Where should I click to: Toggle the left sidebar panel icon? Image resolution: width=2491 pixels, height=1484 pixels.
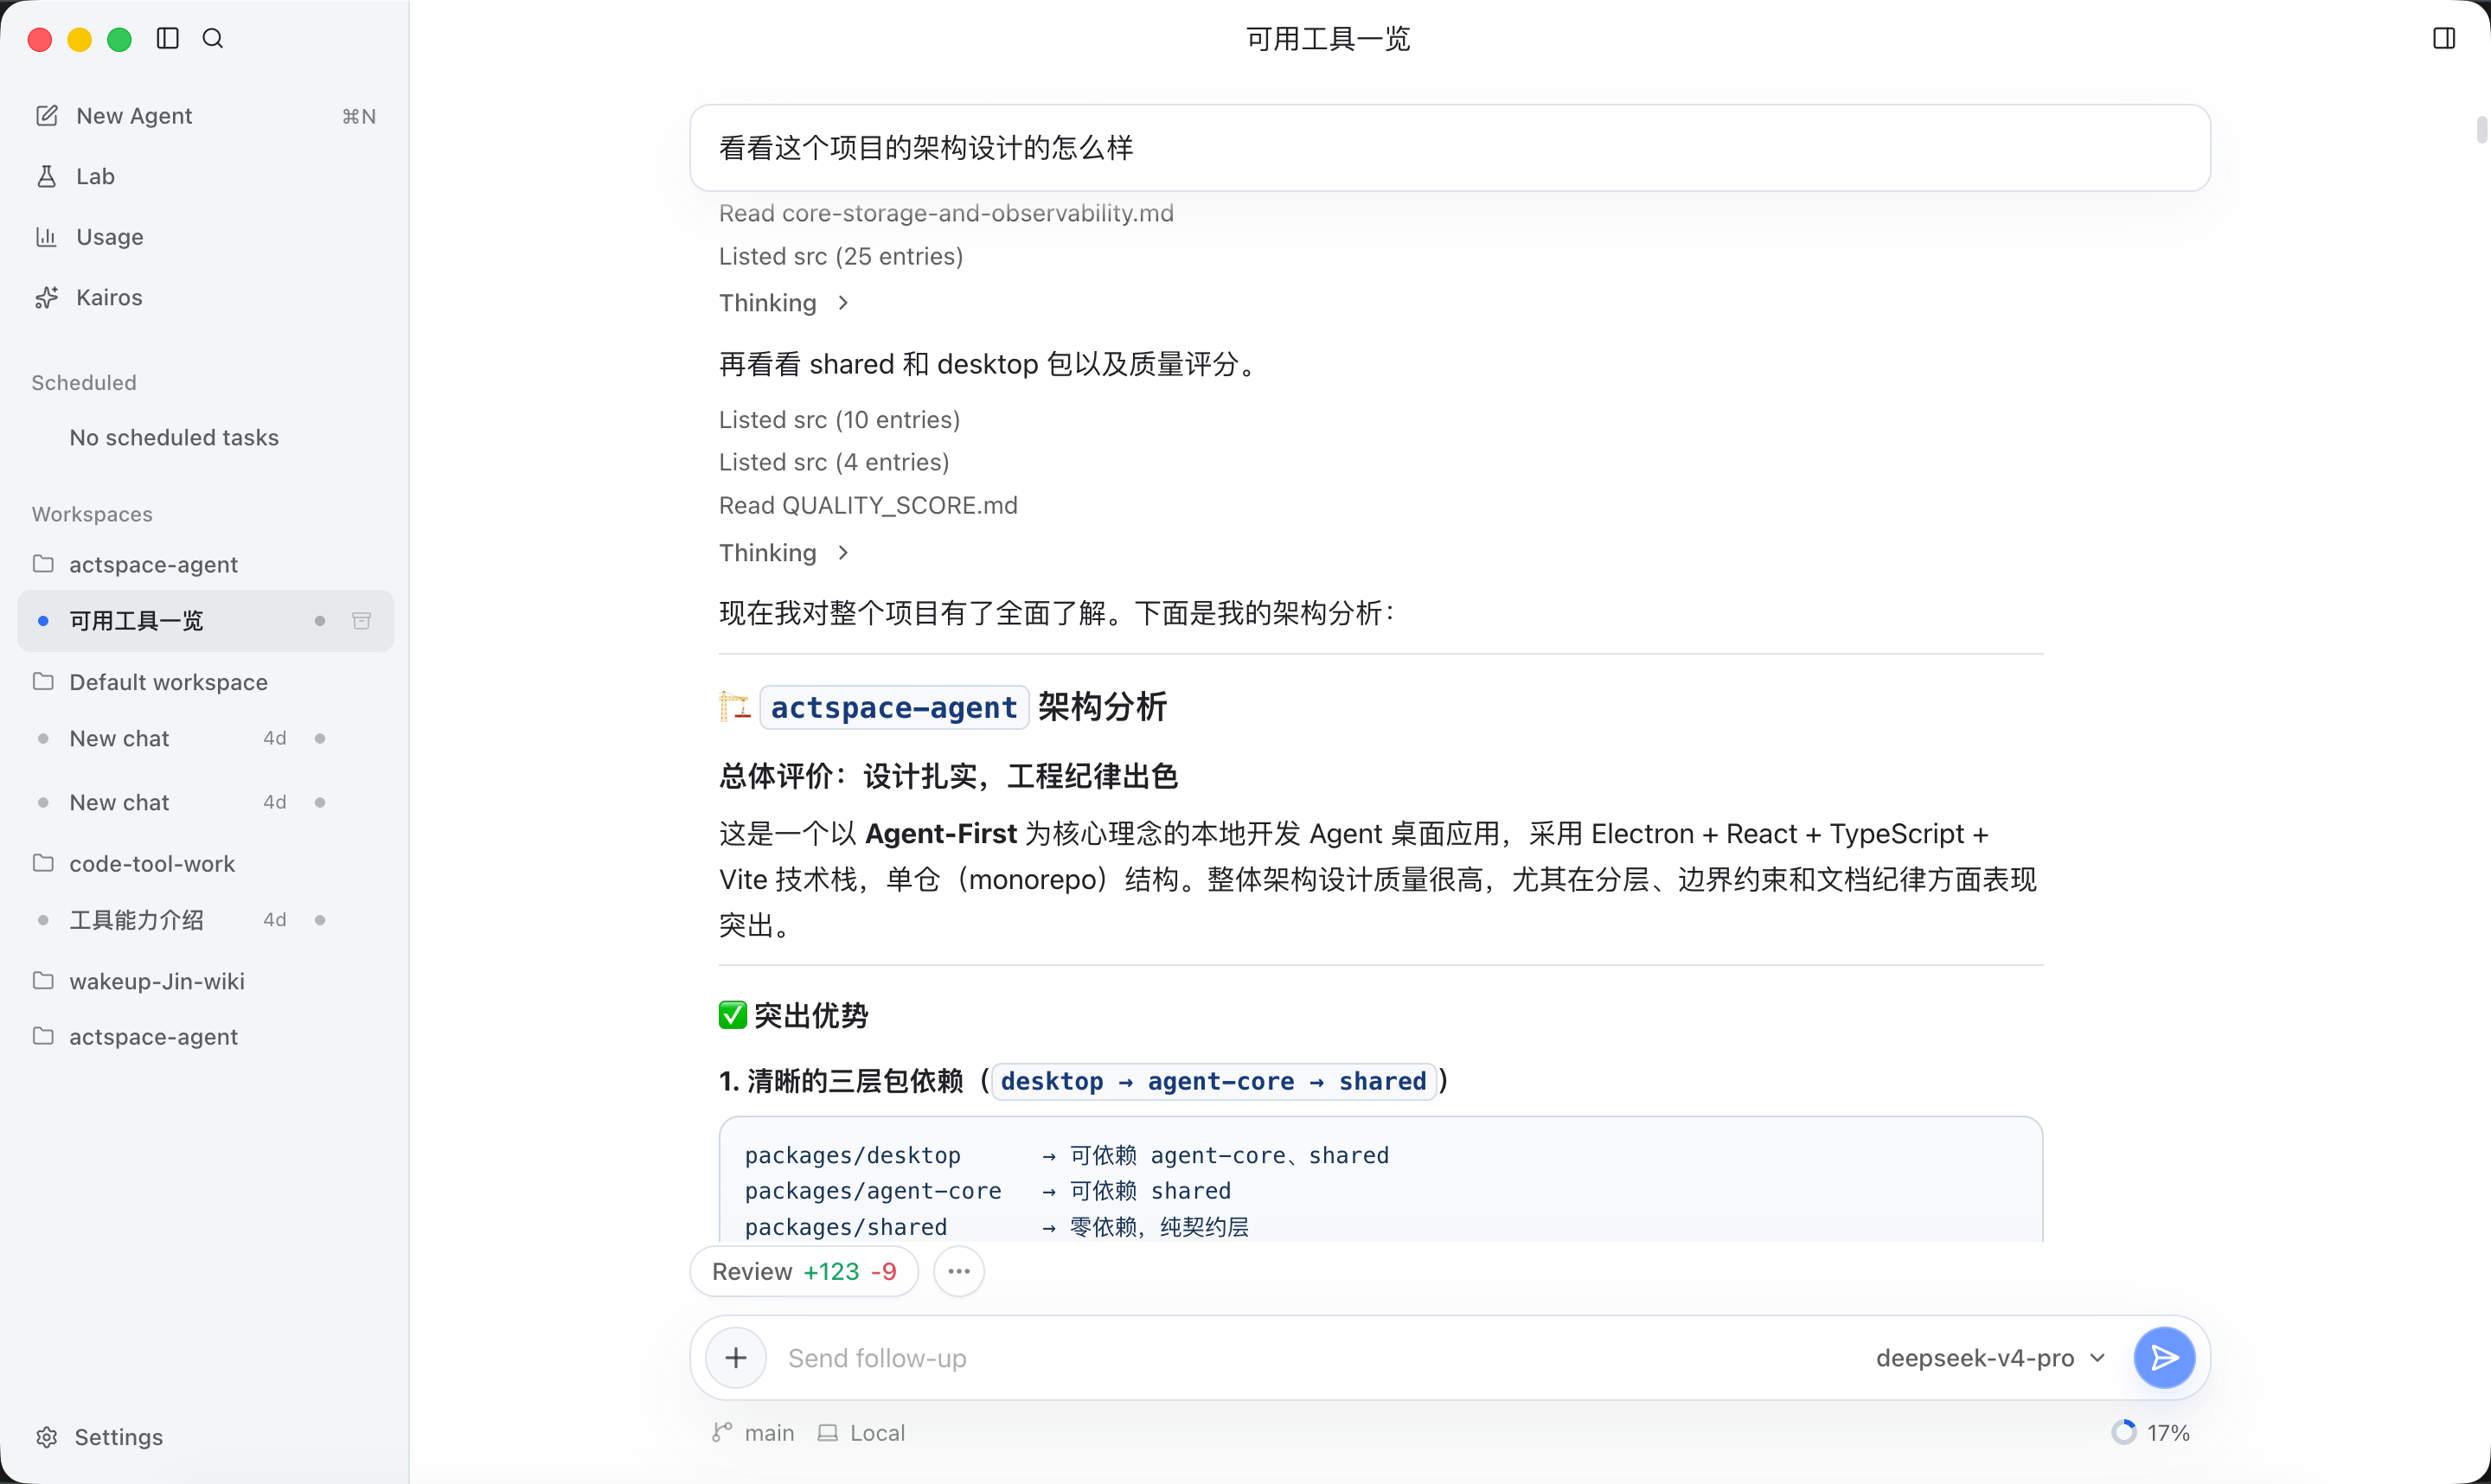pos(168,38)
